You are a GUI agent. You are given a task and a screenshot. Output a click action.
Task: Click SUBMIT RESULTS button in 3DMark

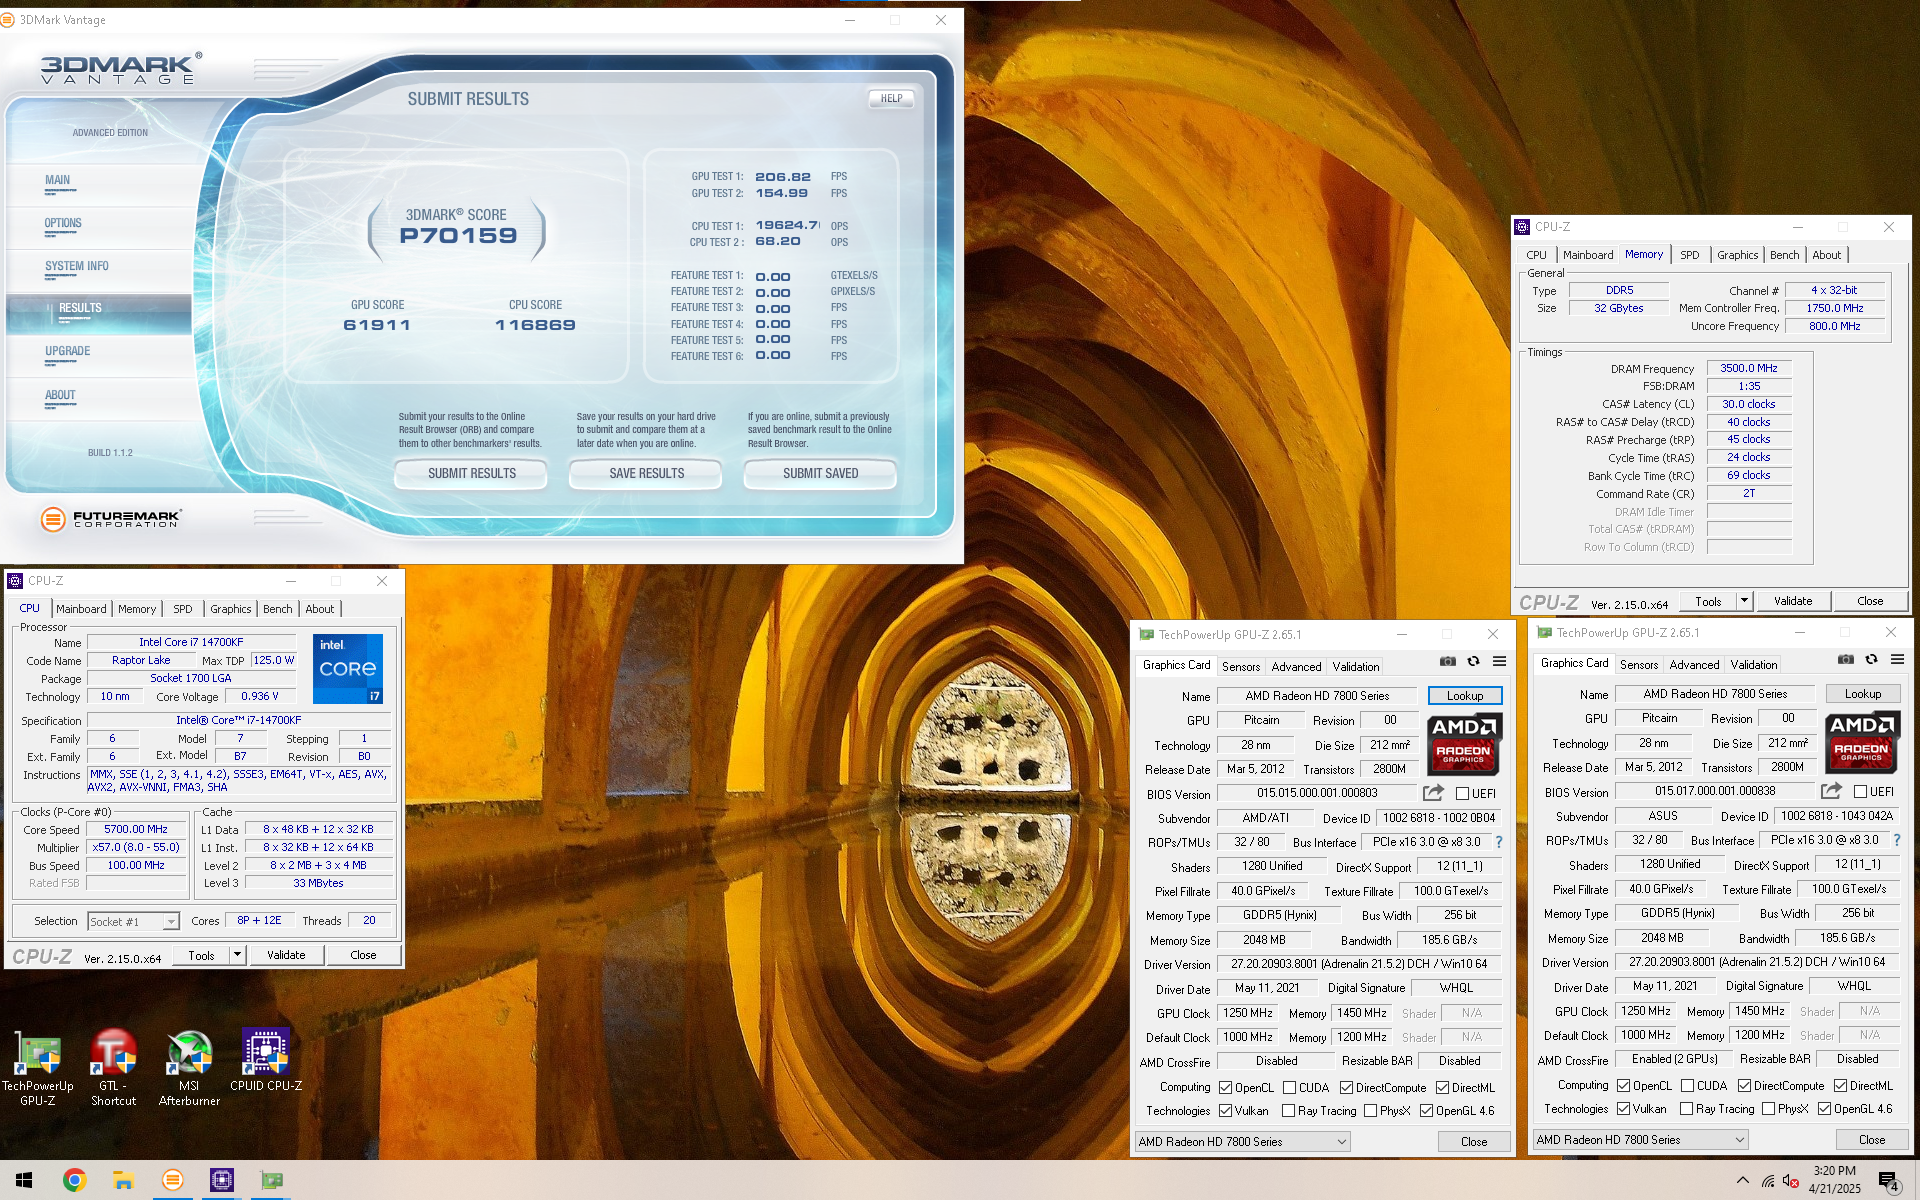(472, 474)
